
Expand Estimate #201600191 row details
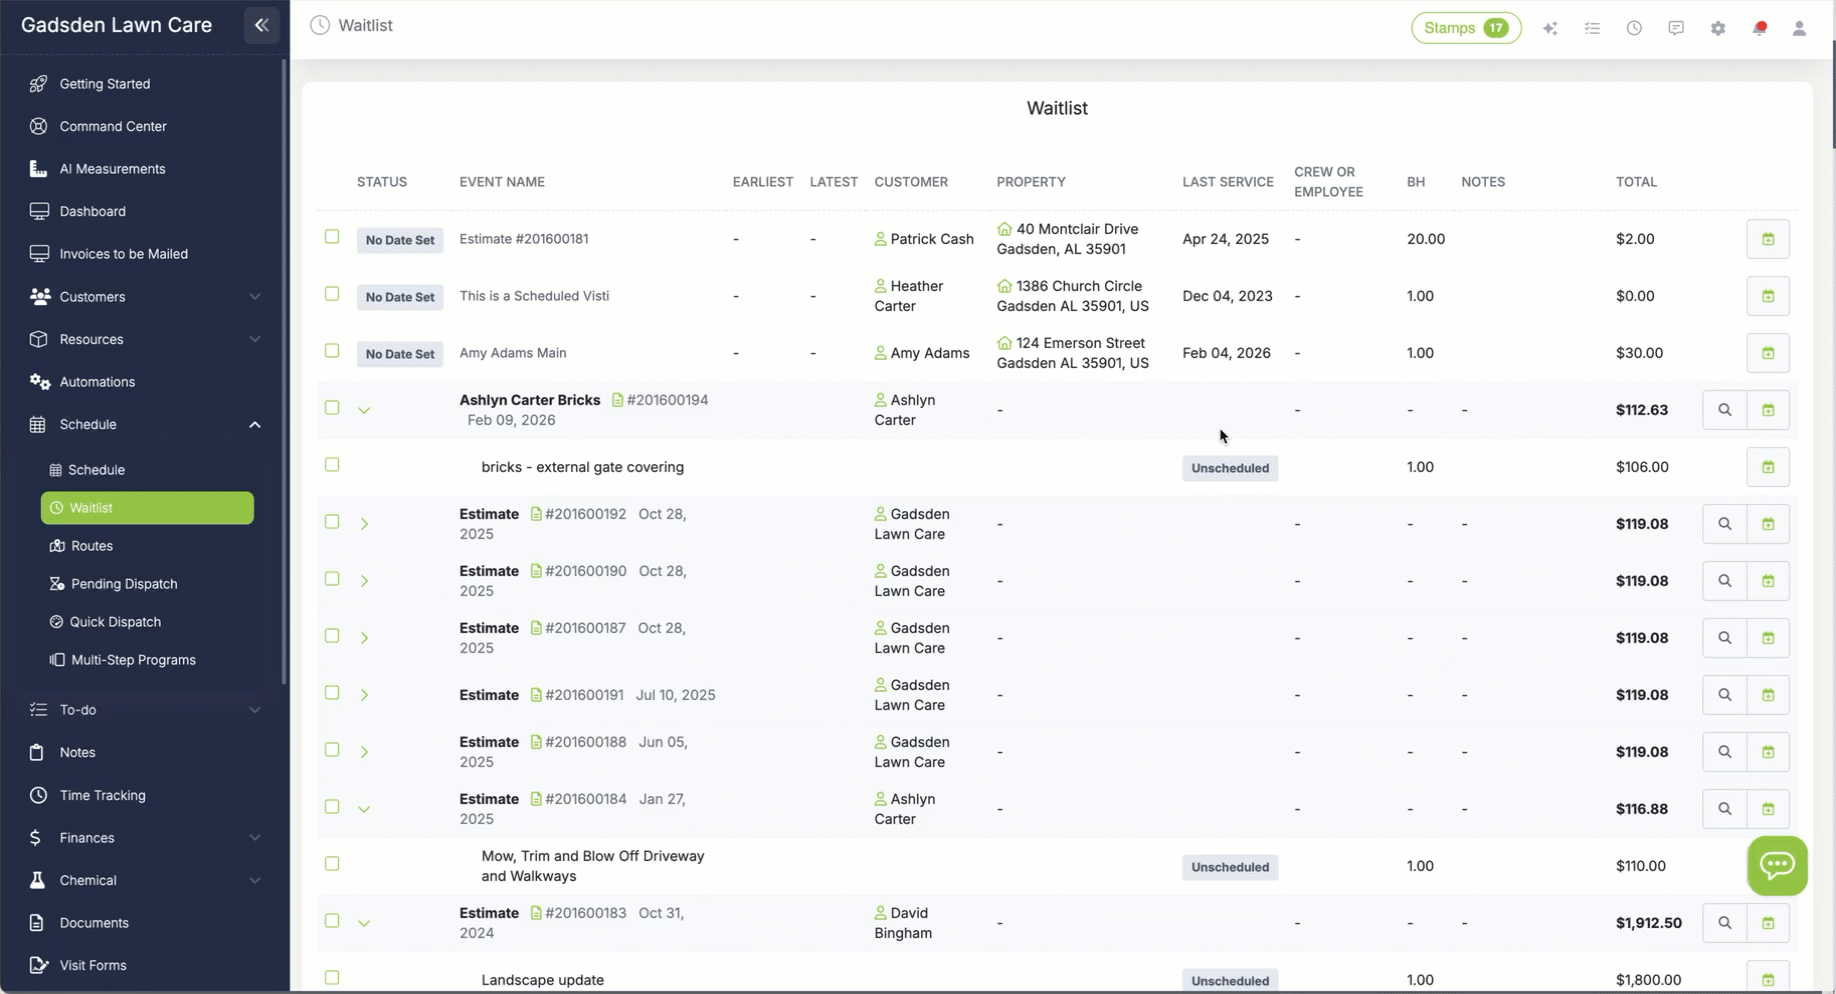click(x=365, y=694)
